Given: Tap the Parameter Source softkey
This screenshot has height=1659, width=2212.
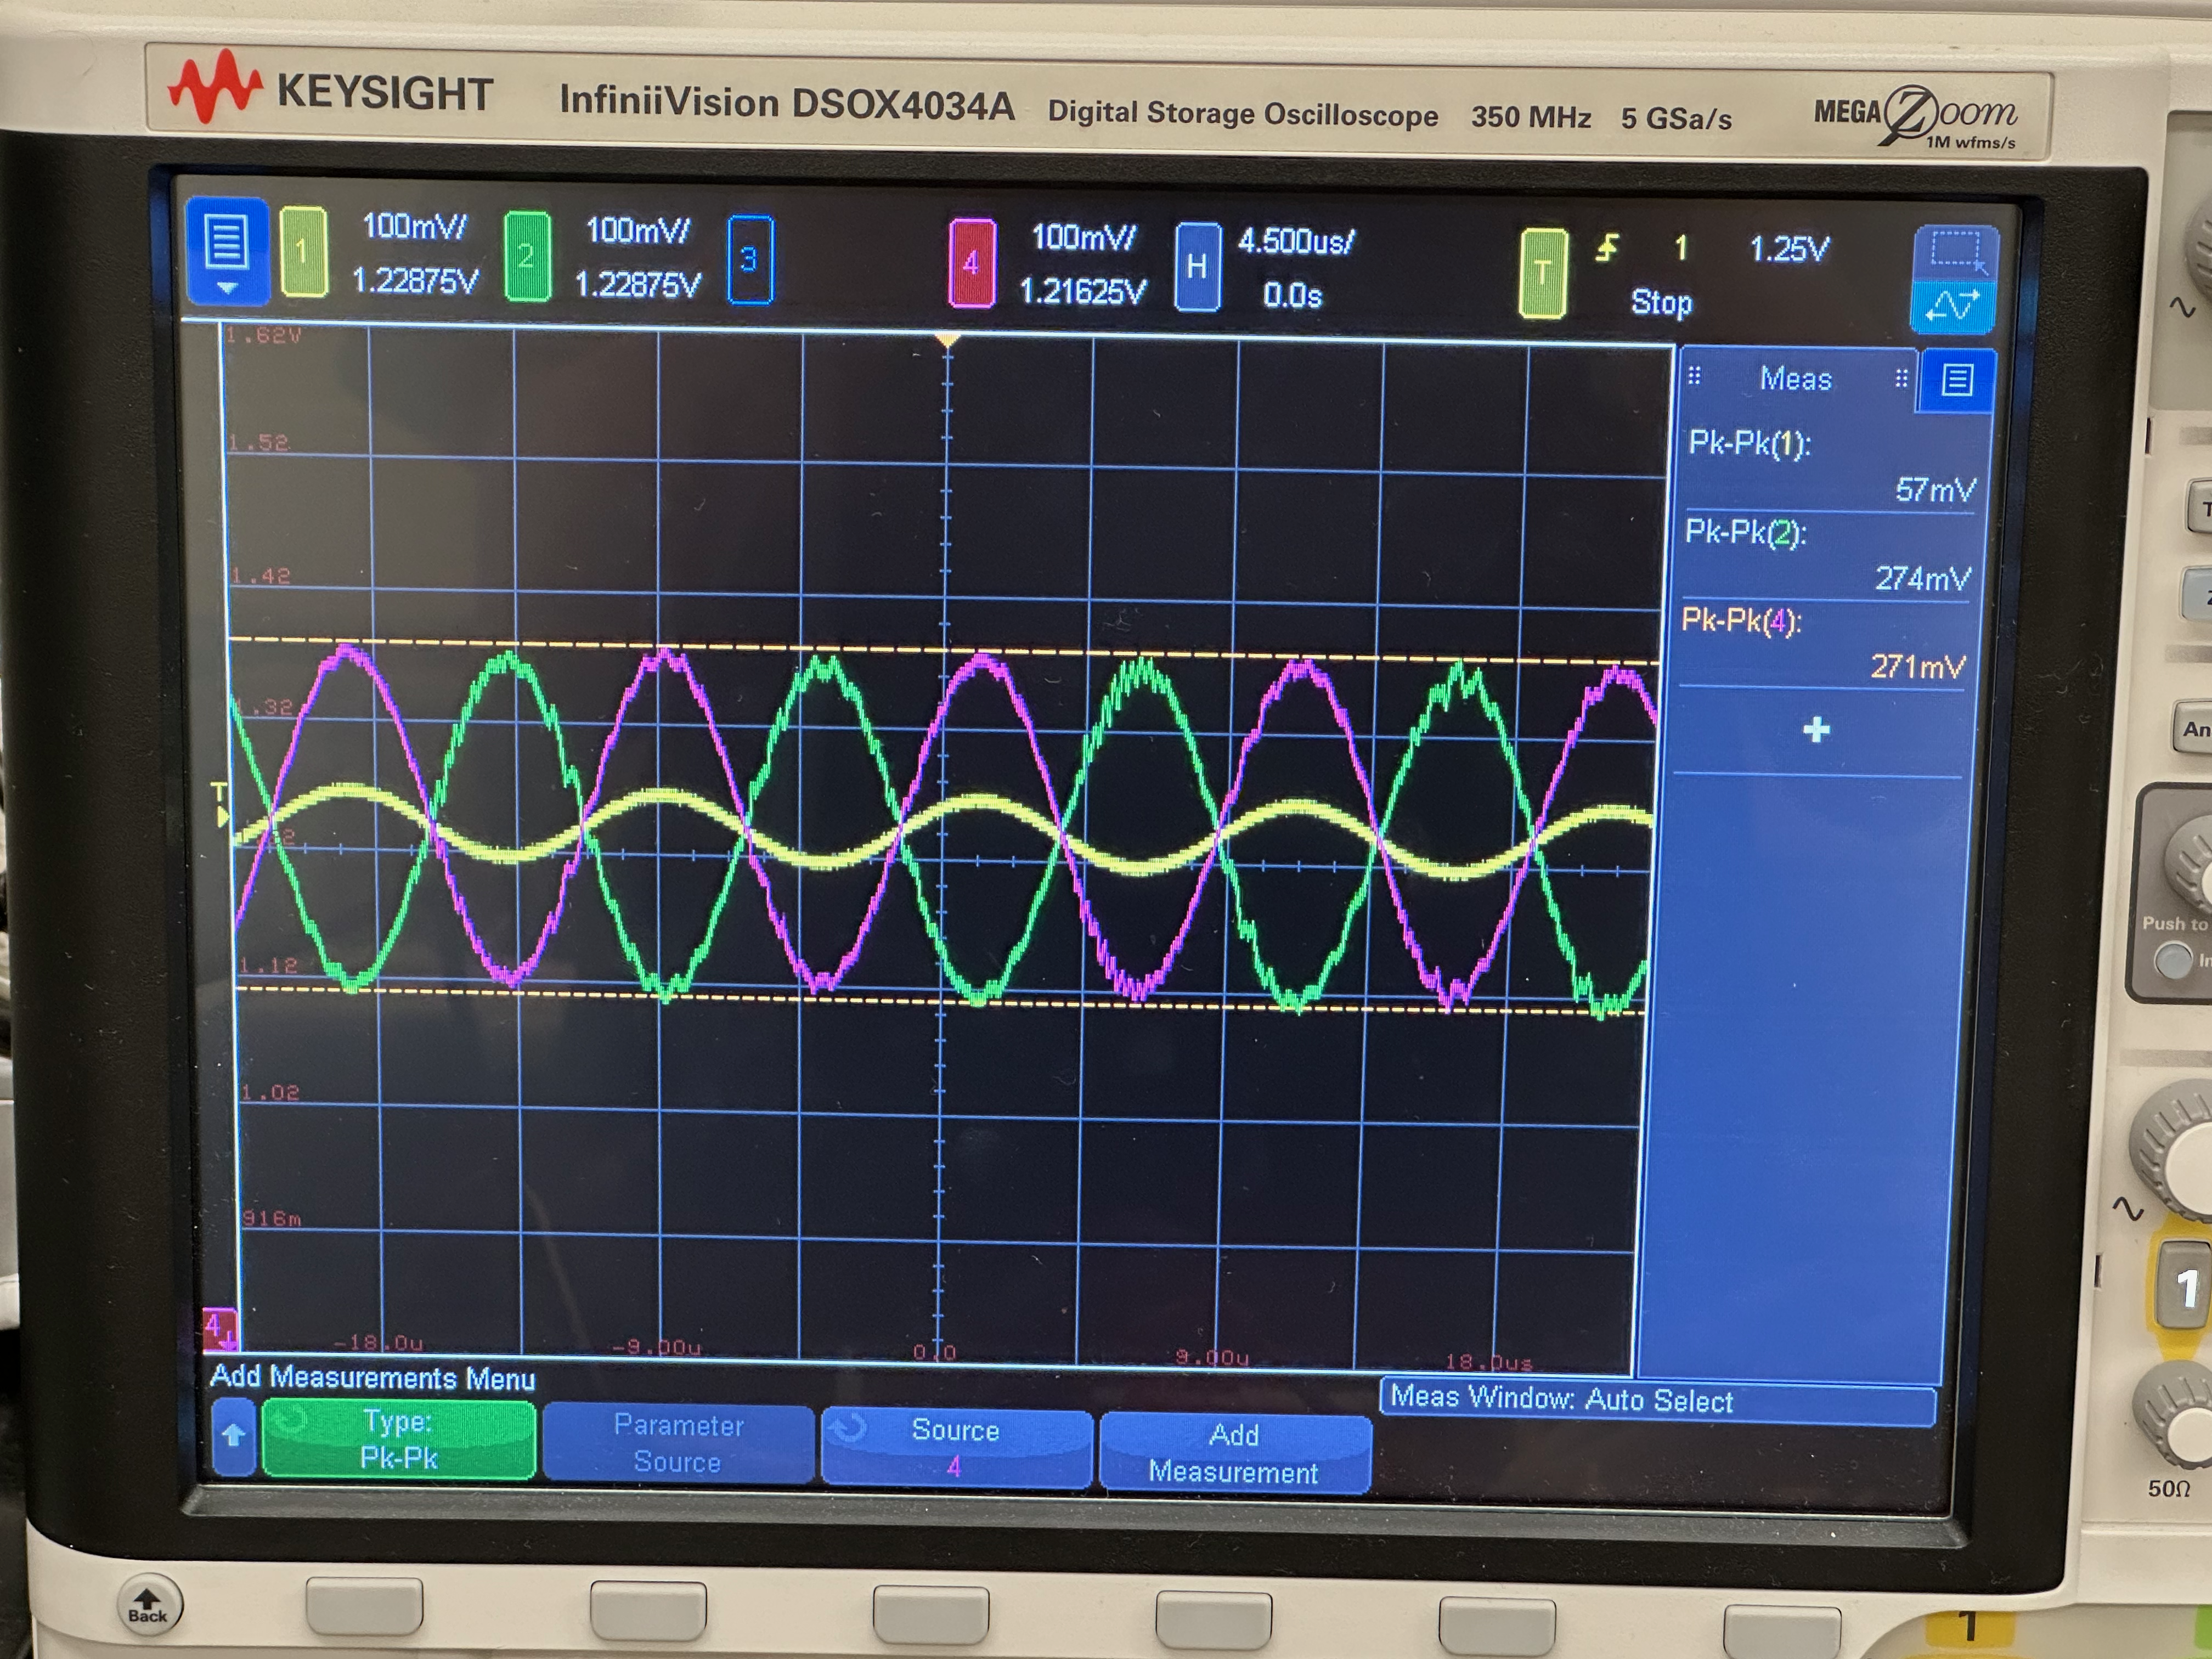Looking at the screenshot, I should 678,1443.
